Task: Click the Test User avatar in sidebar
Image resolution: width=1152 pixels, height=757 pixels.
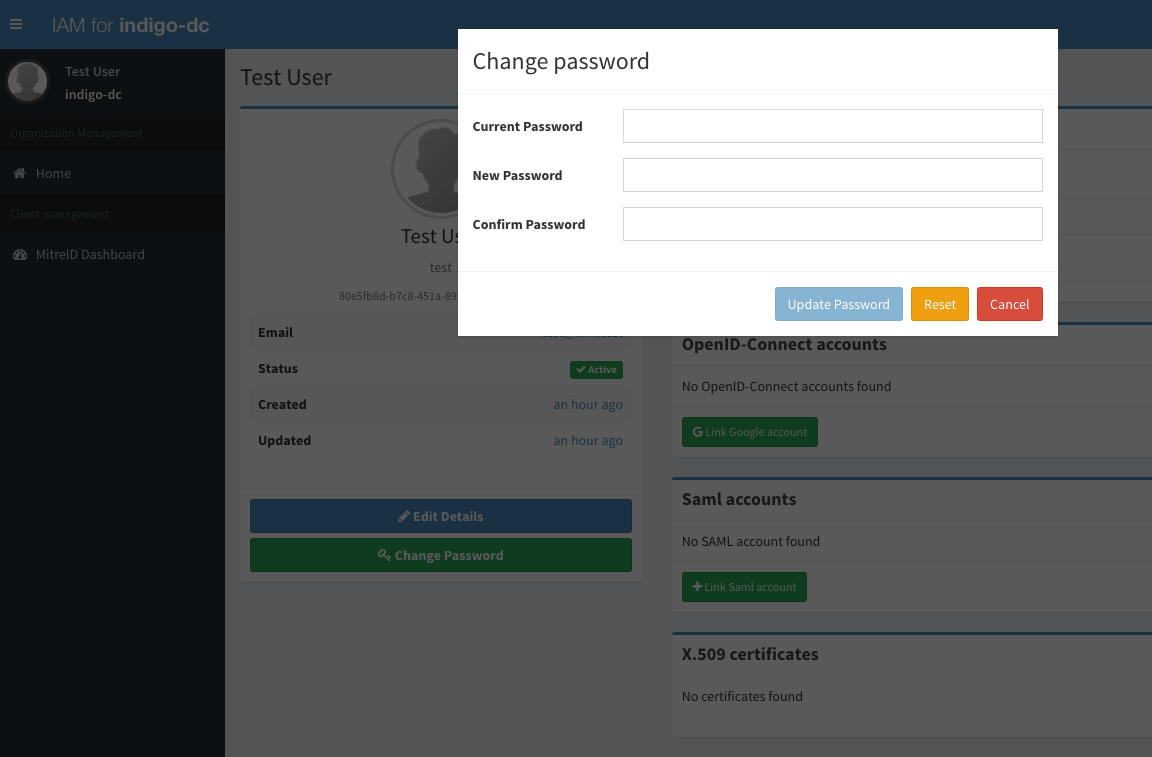Action: 27,81
